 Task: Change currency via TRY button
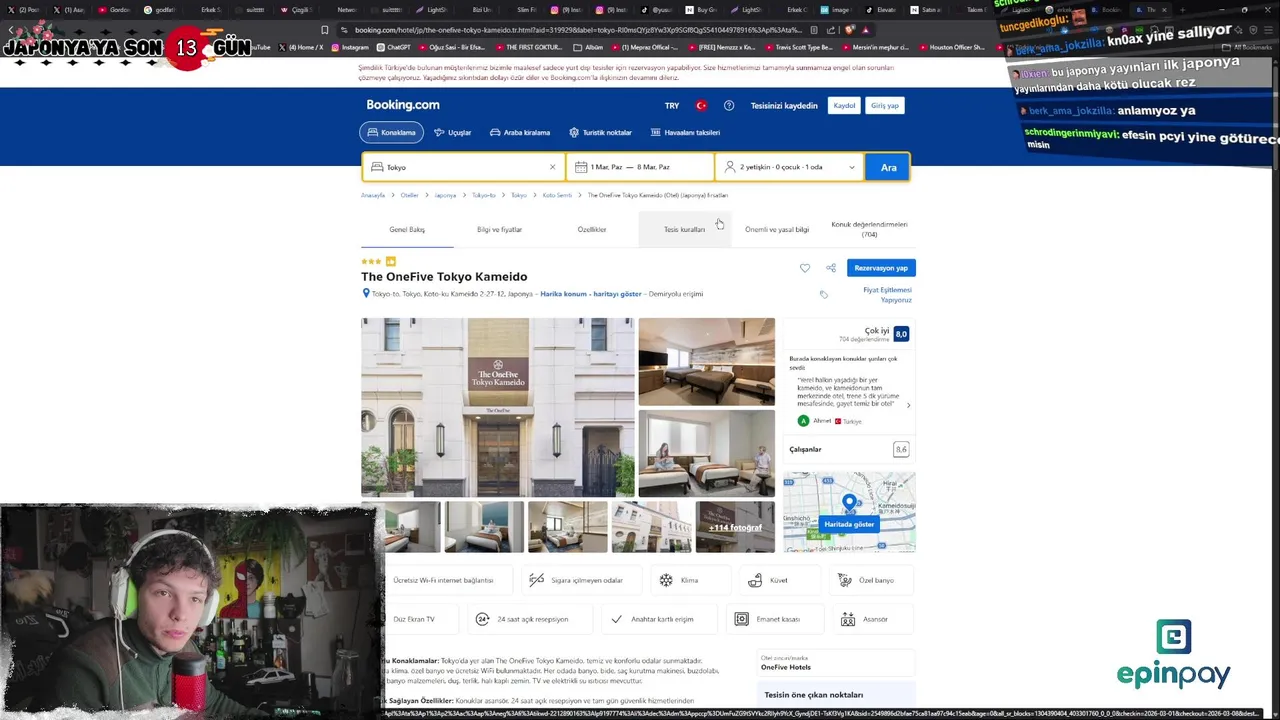[672, 106]
